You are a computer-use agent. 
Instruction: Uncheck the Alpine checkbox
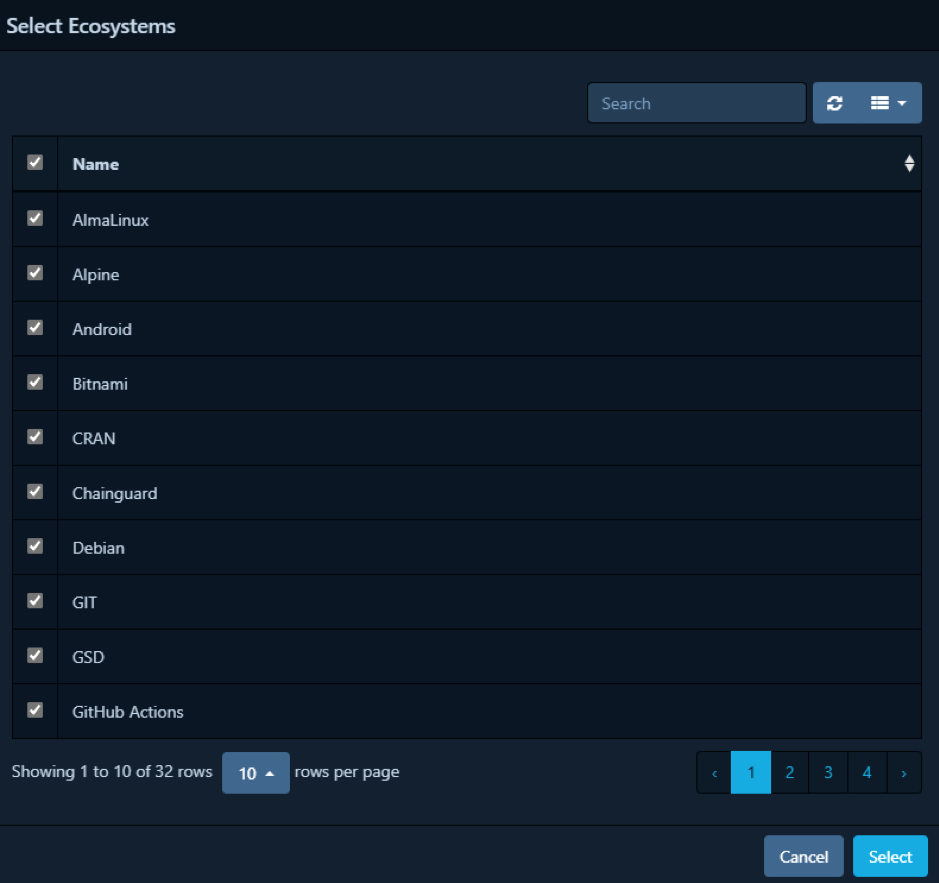pyautogui.click(x=35, y=273)
